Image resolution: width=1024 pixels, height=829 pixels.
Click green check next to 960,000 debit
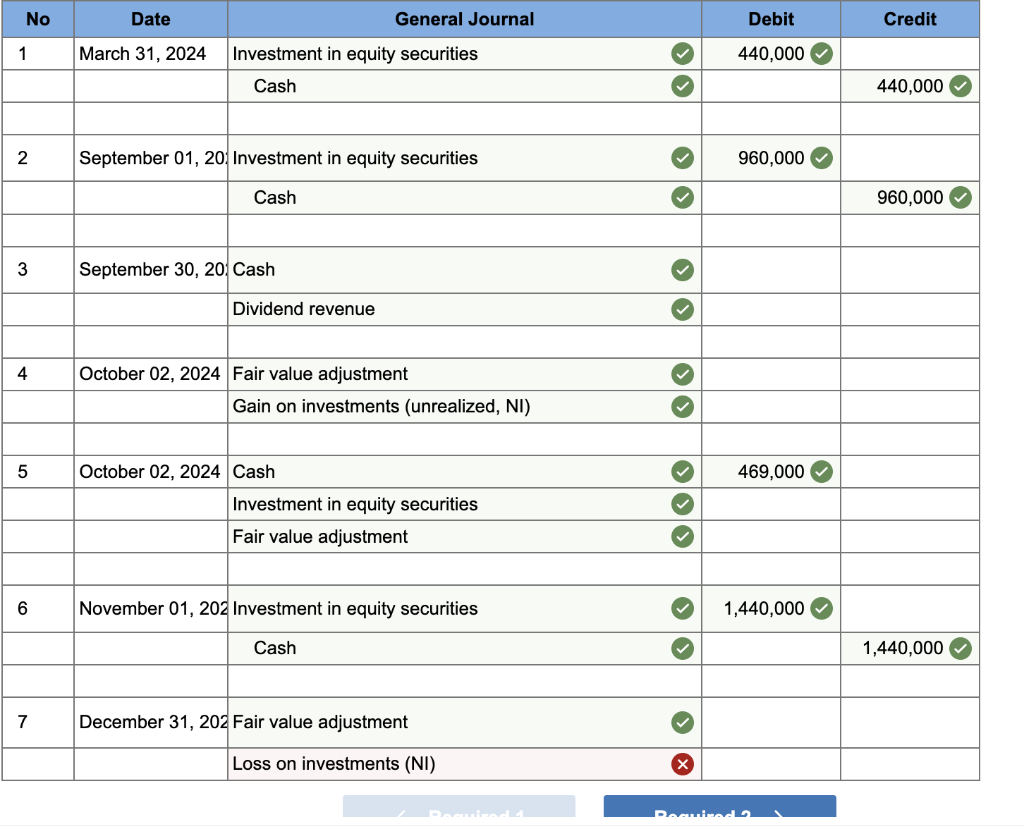821,158
